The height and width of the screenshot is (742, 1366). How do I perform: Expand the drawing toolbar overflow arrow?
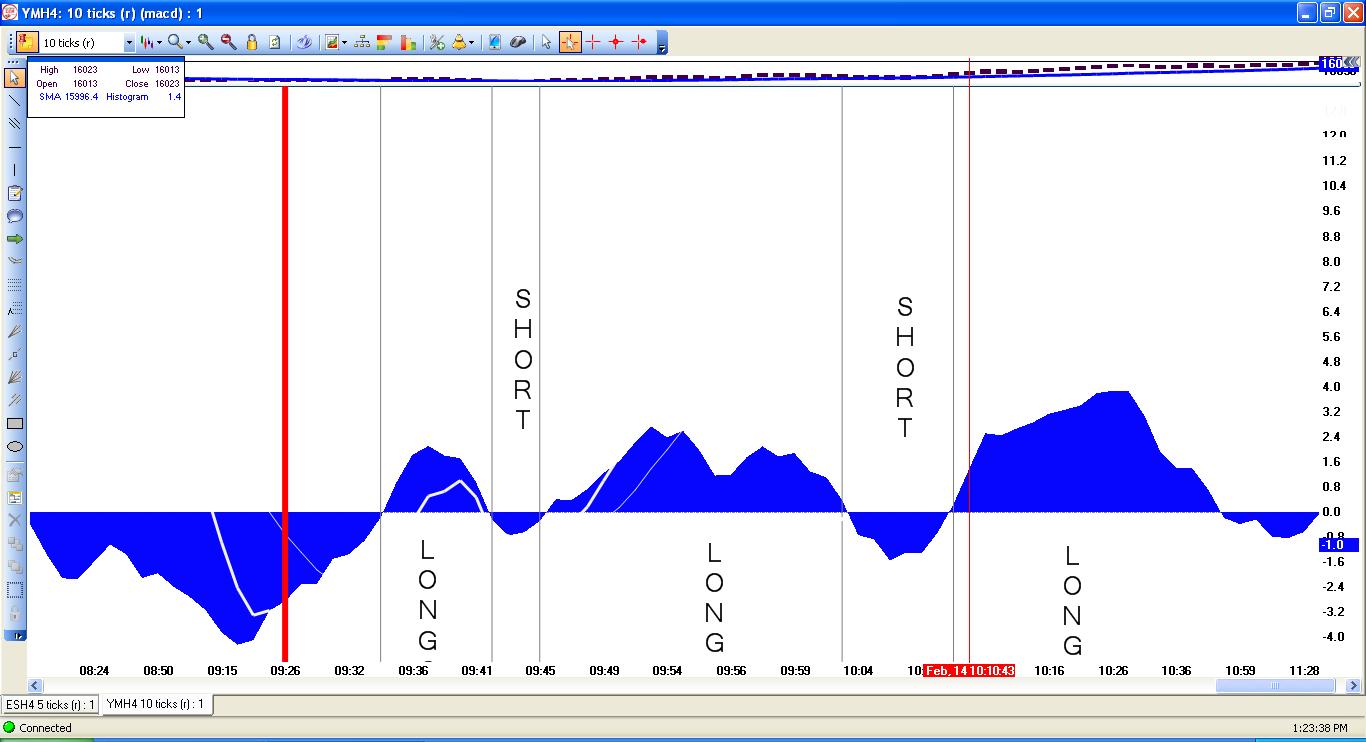click(16, 635)
